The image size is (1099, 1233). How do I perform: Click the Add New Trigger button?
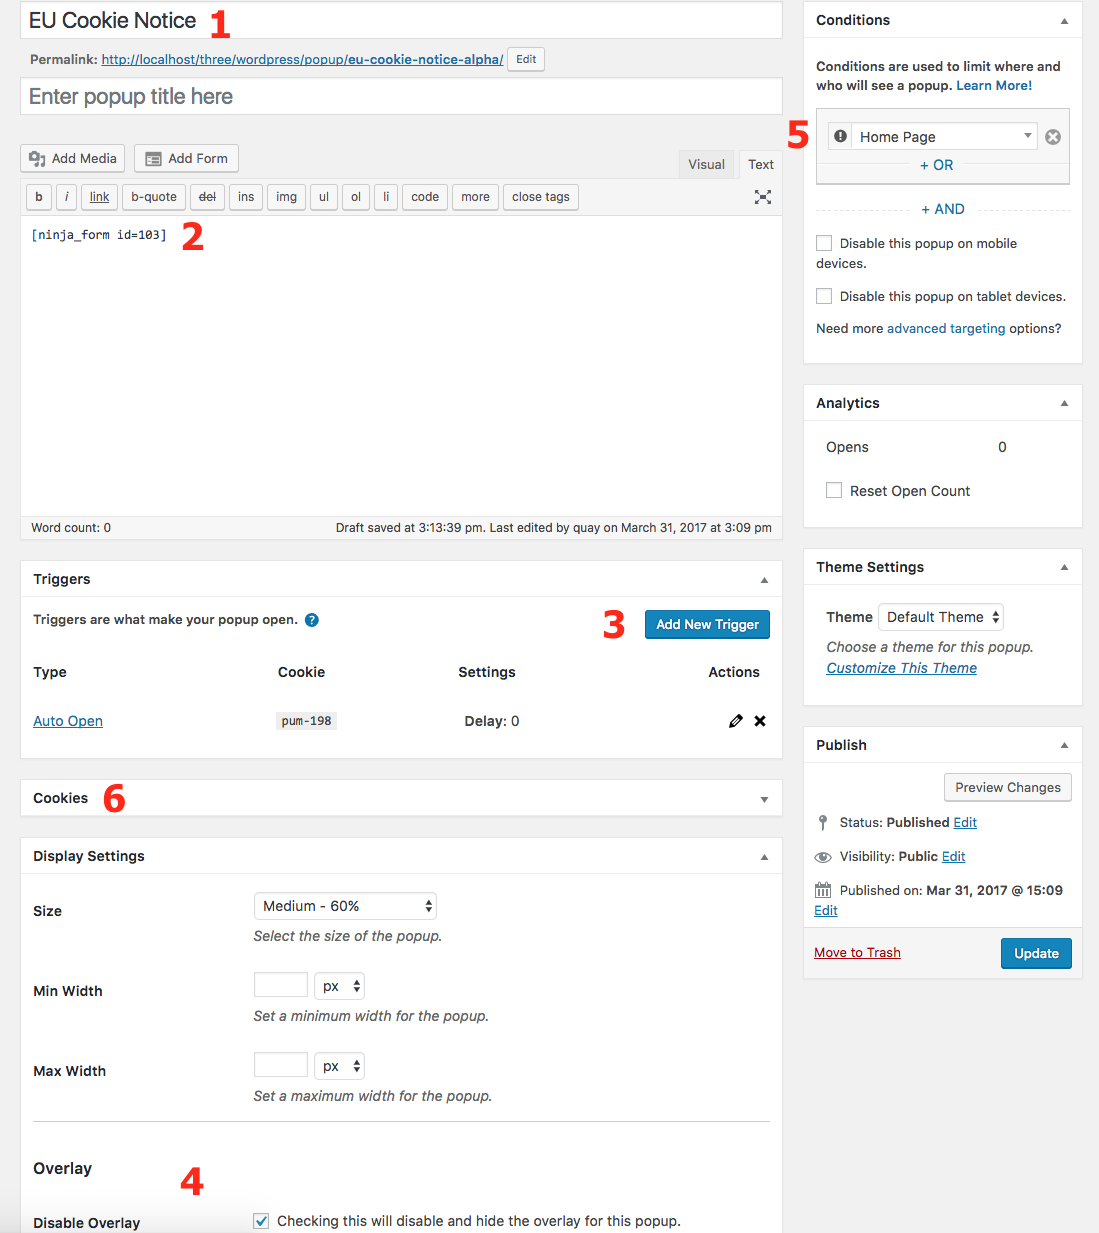(x=707, y=624)
